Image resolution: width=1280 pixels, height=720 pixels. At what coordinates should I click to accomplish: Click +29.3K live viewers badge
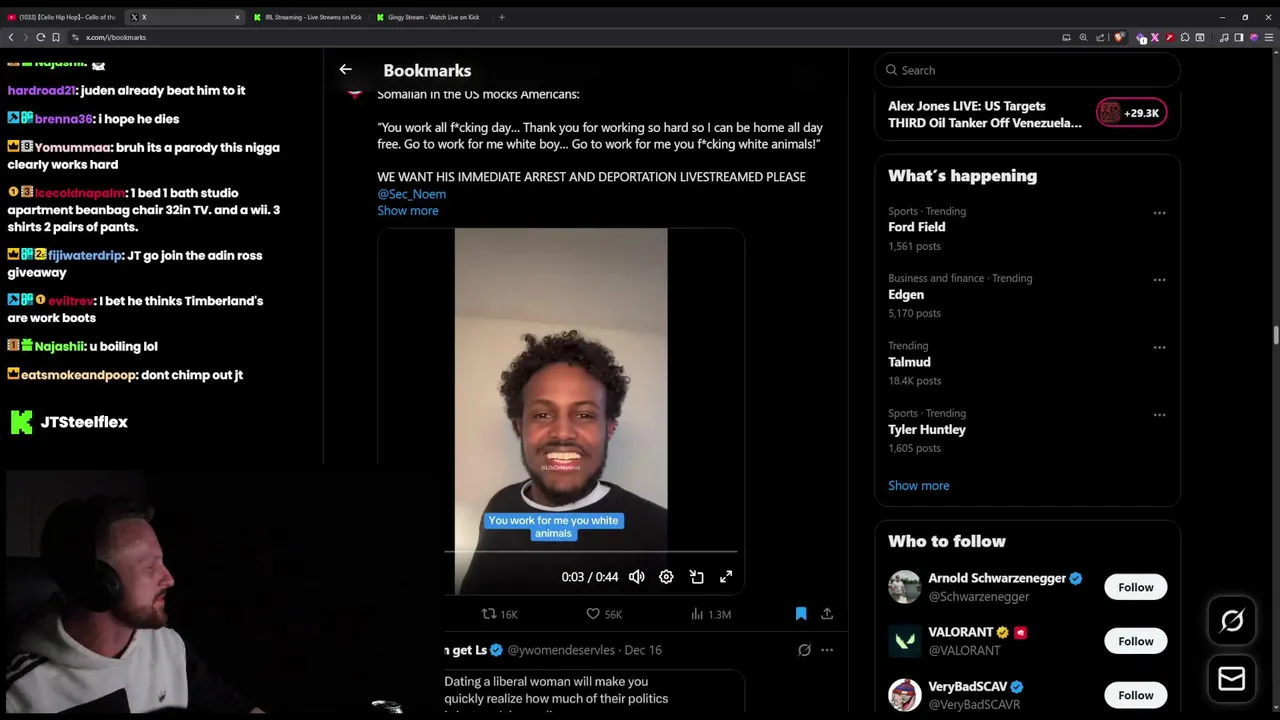tap(1131, 113)
